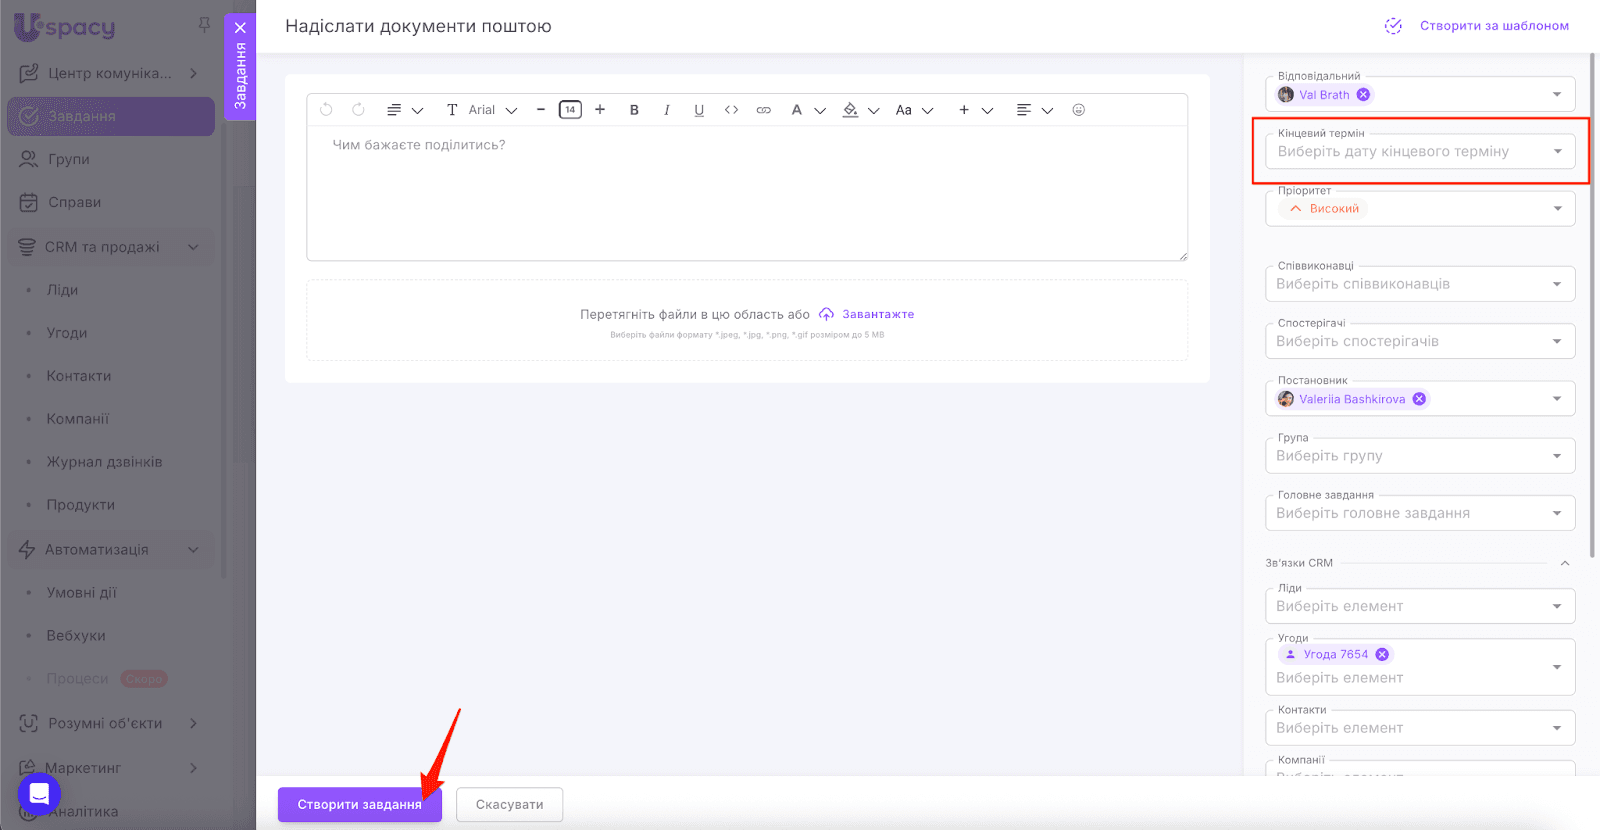Remove Valeriia Bashkirova from Постановник
Screen dimensions: 1600x830
pos(1419,399)
